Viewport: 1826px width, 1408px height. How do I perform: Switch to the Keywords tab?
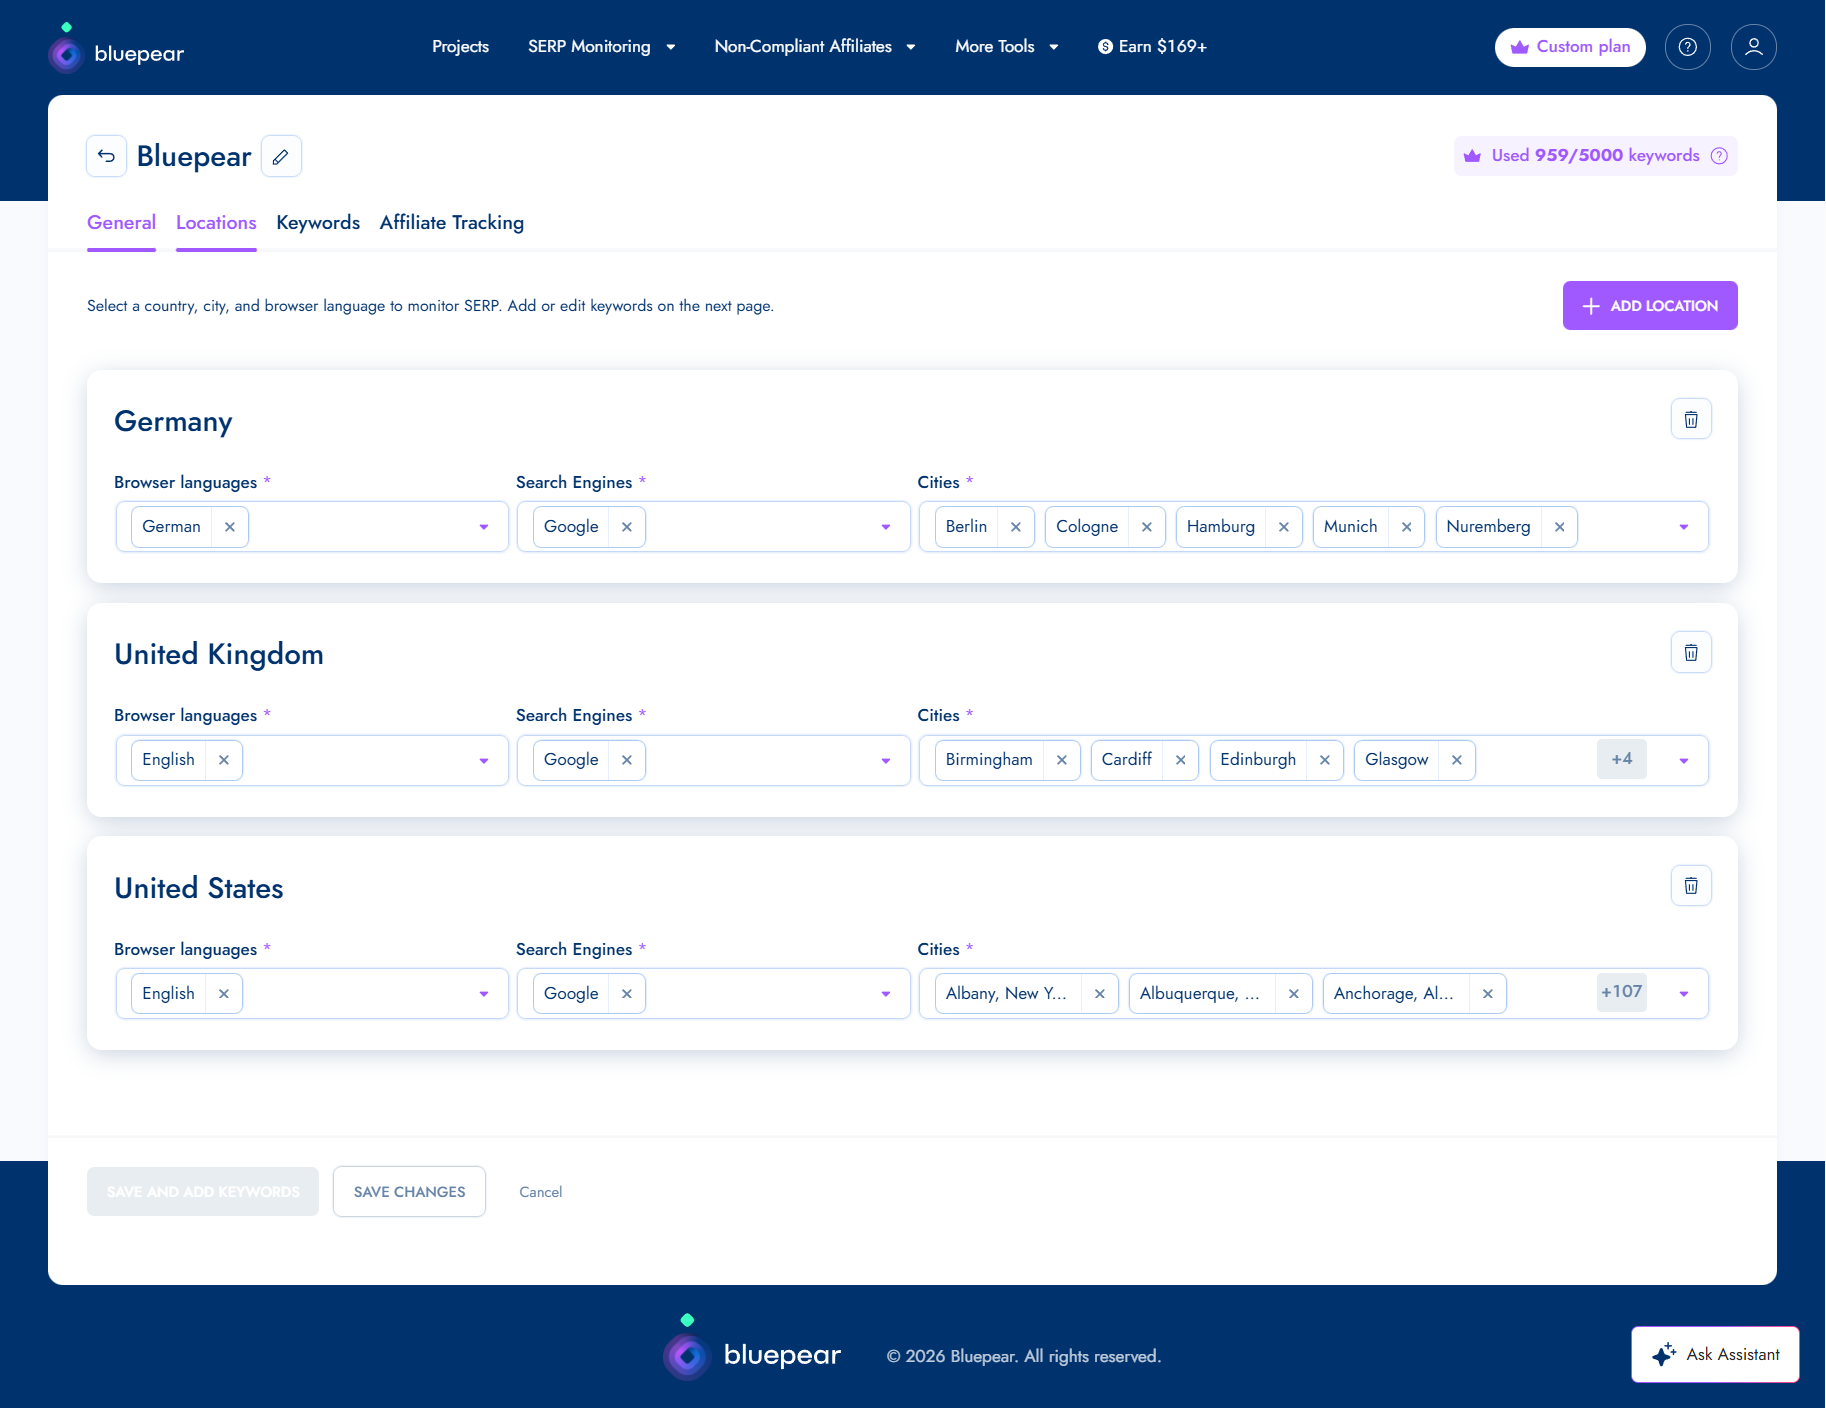[x=318, y=223]
